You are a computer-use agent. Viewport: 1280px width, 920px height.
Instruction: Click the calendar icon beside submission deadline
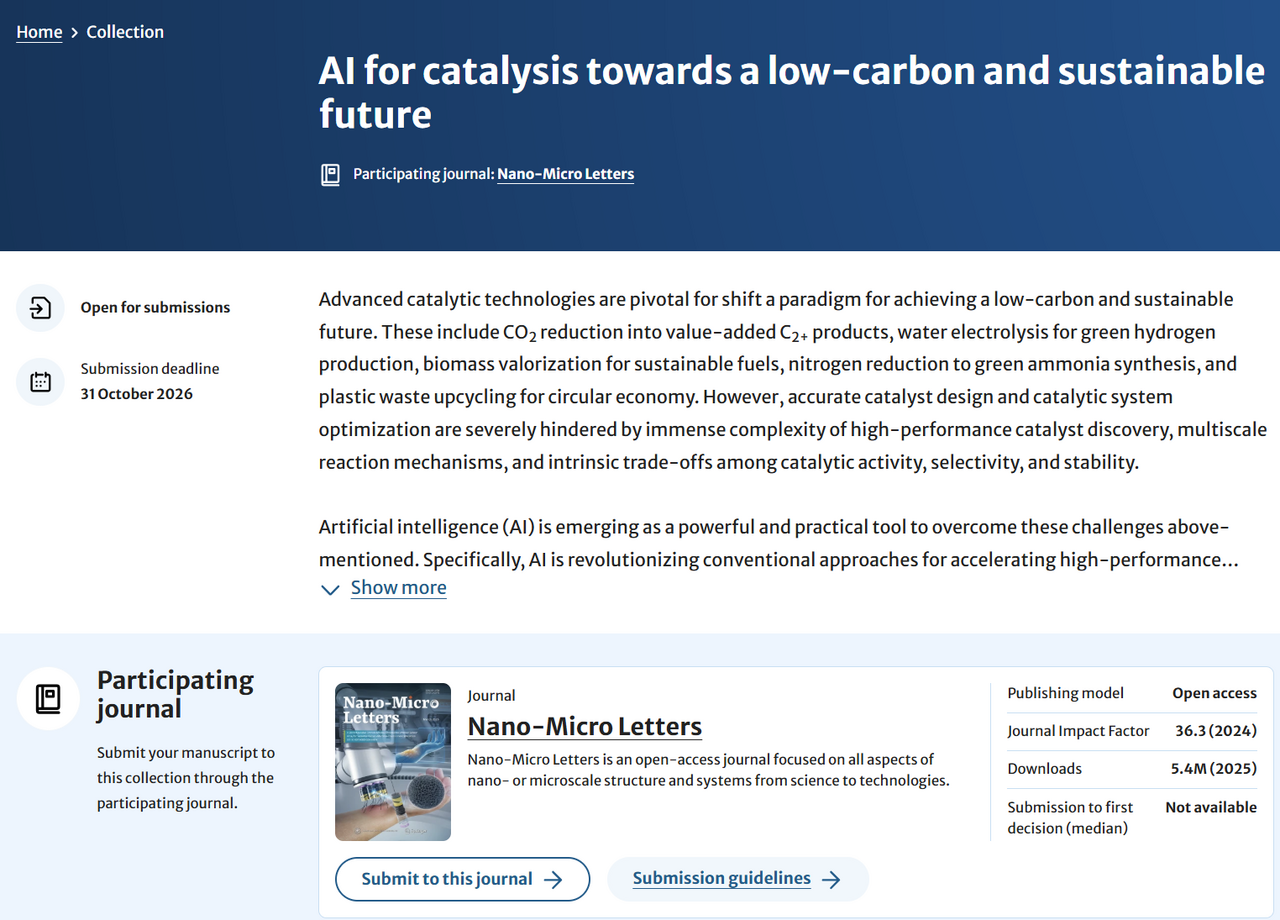(x=40, y=381)
